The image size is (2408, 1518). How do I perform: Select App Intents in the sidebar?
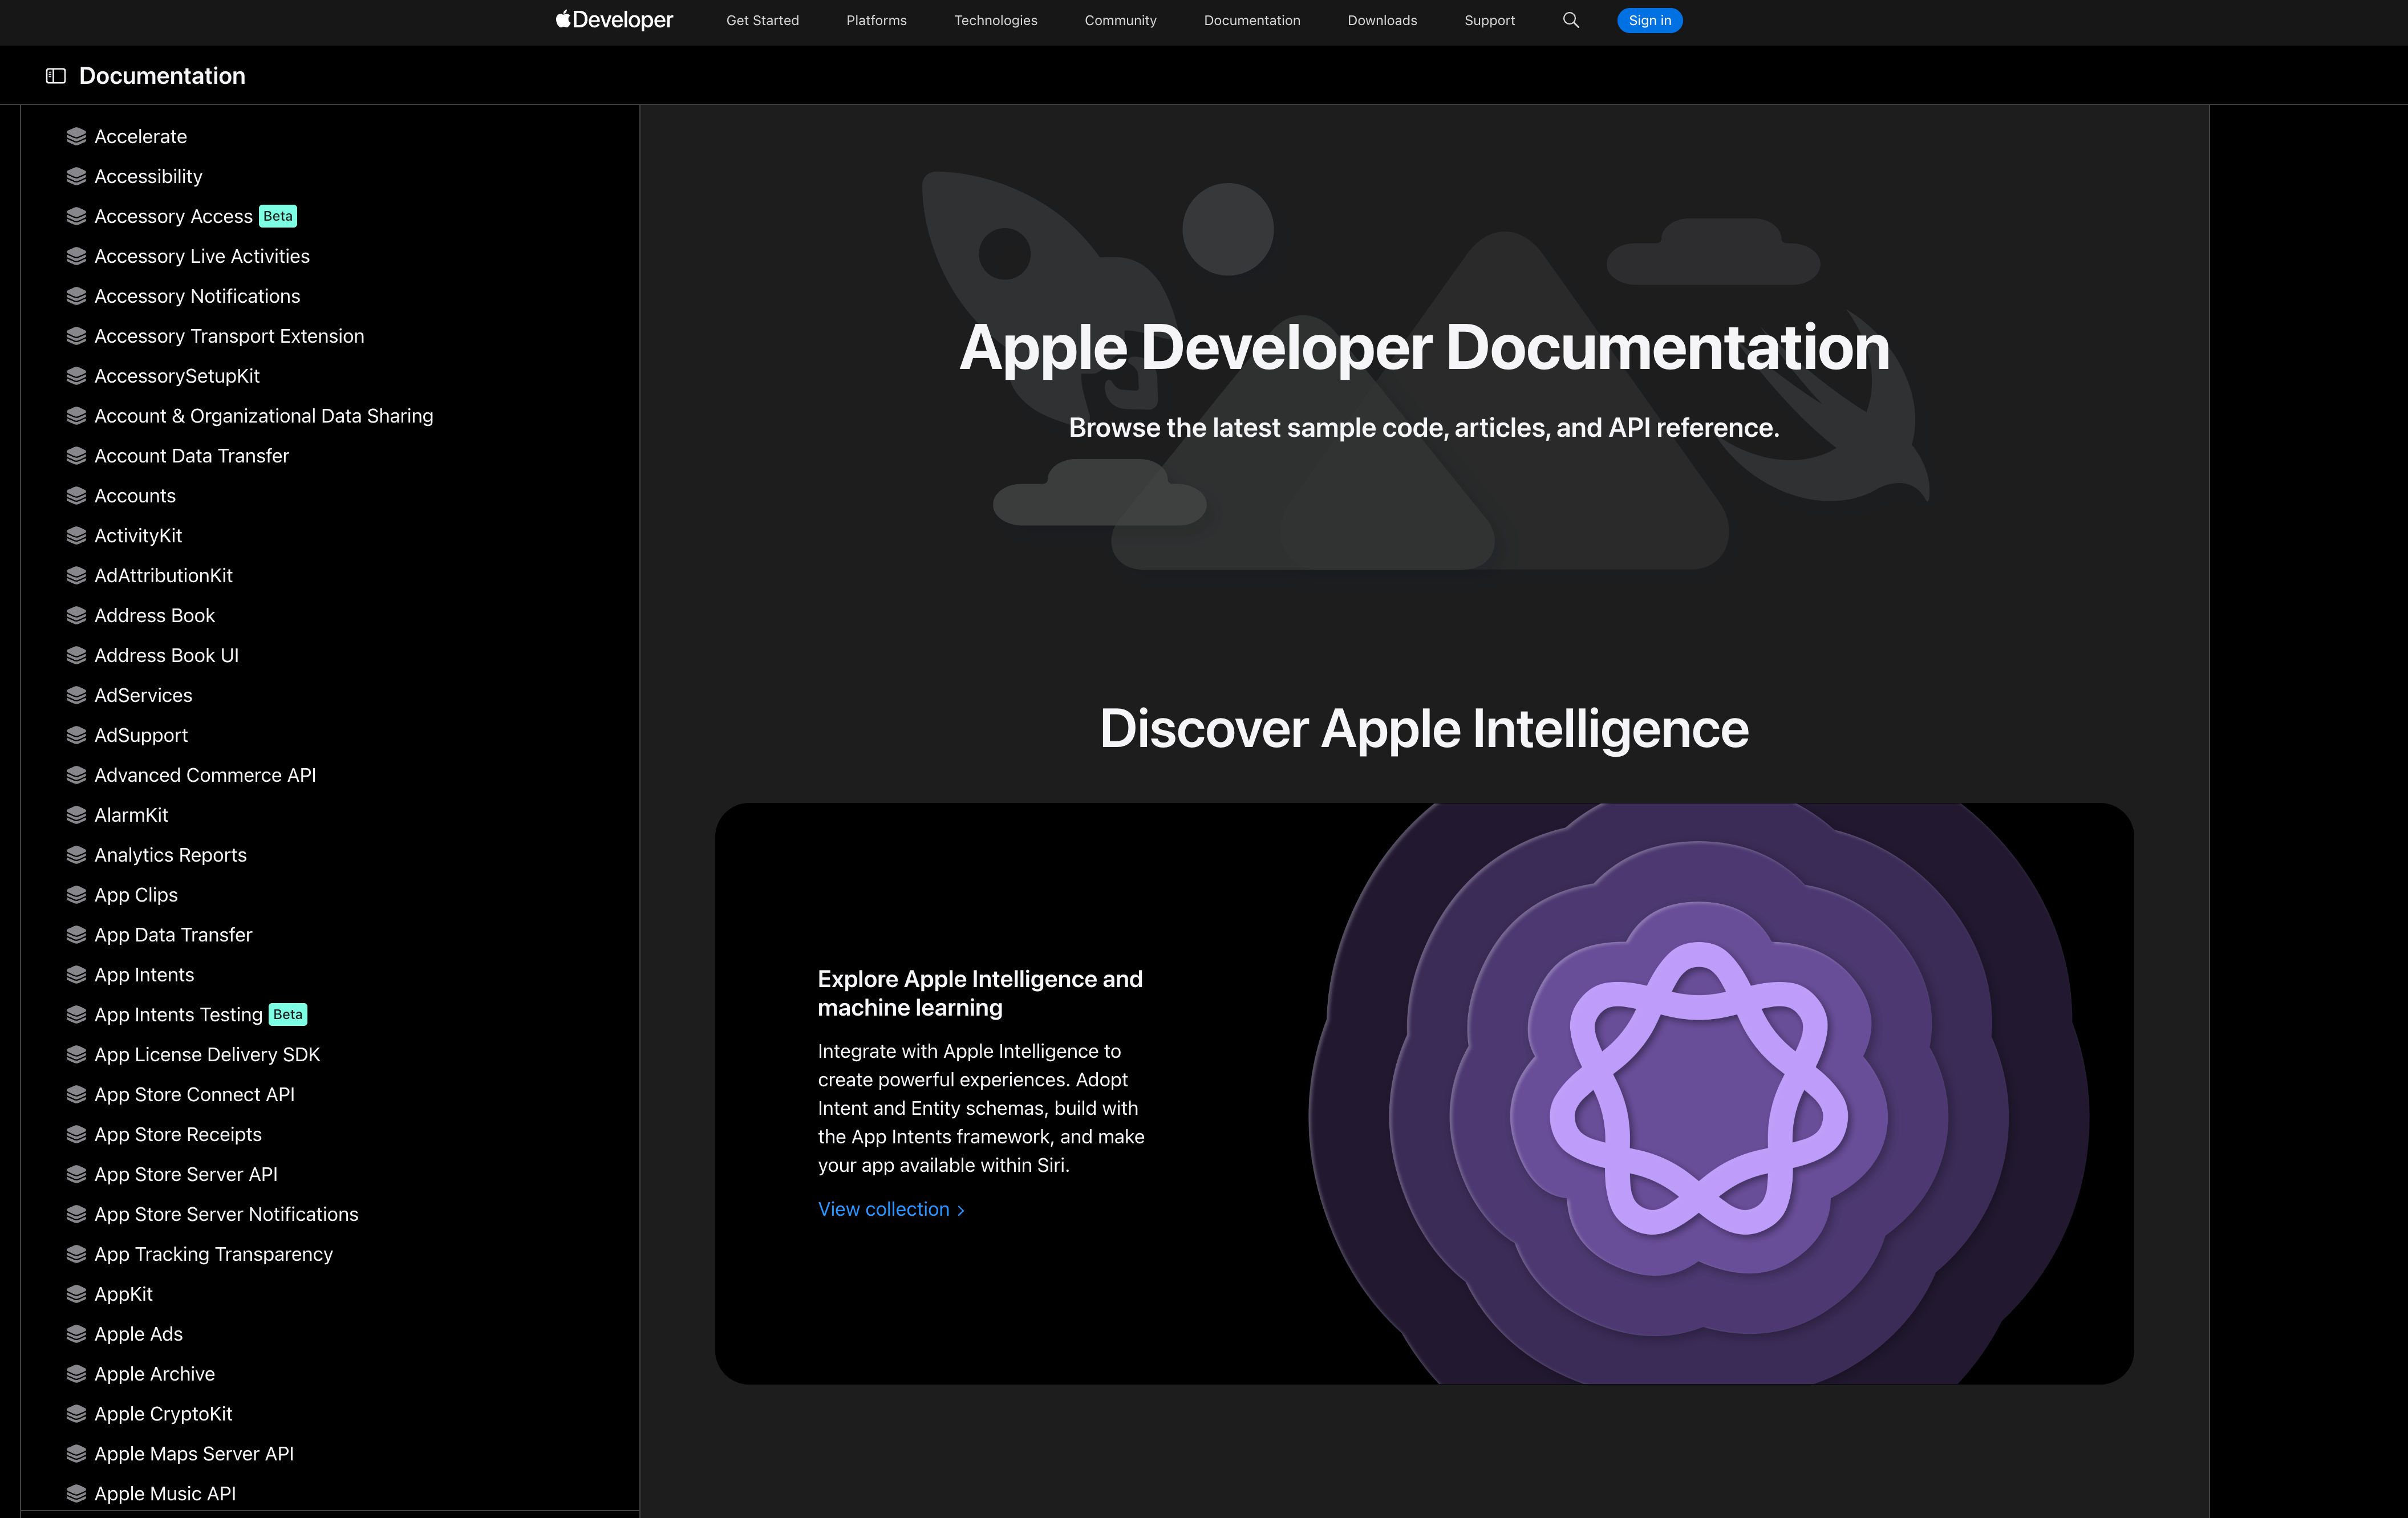point(144,975)
